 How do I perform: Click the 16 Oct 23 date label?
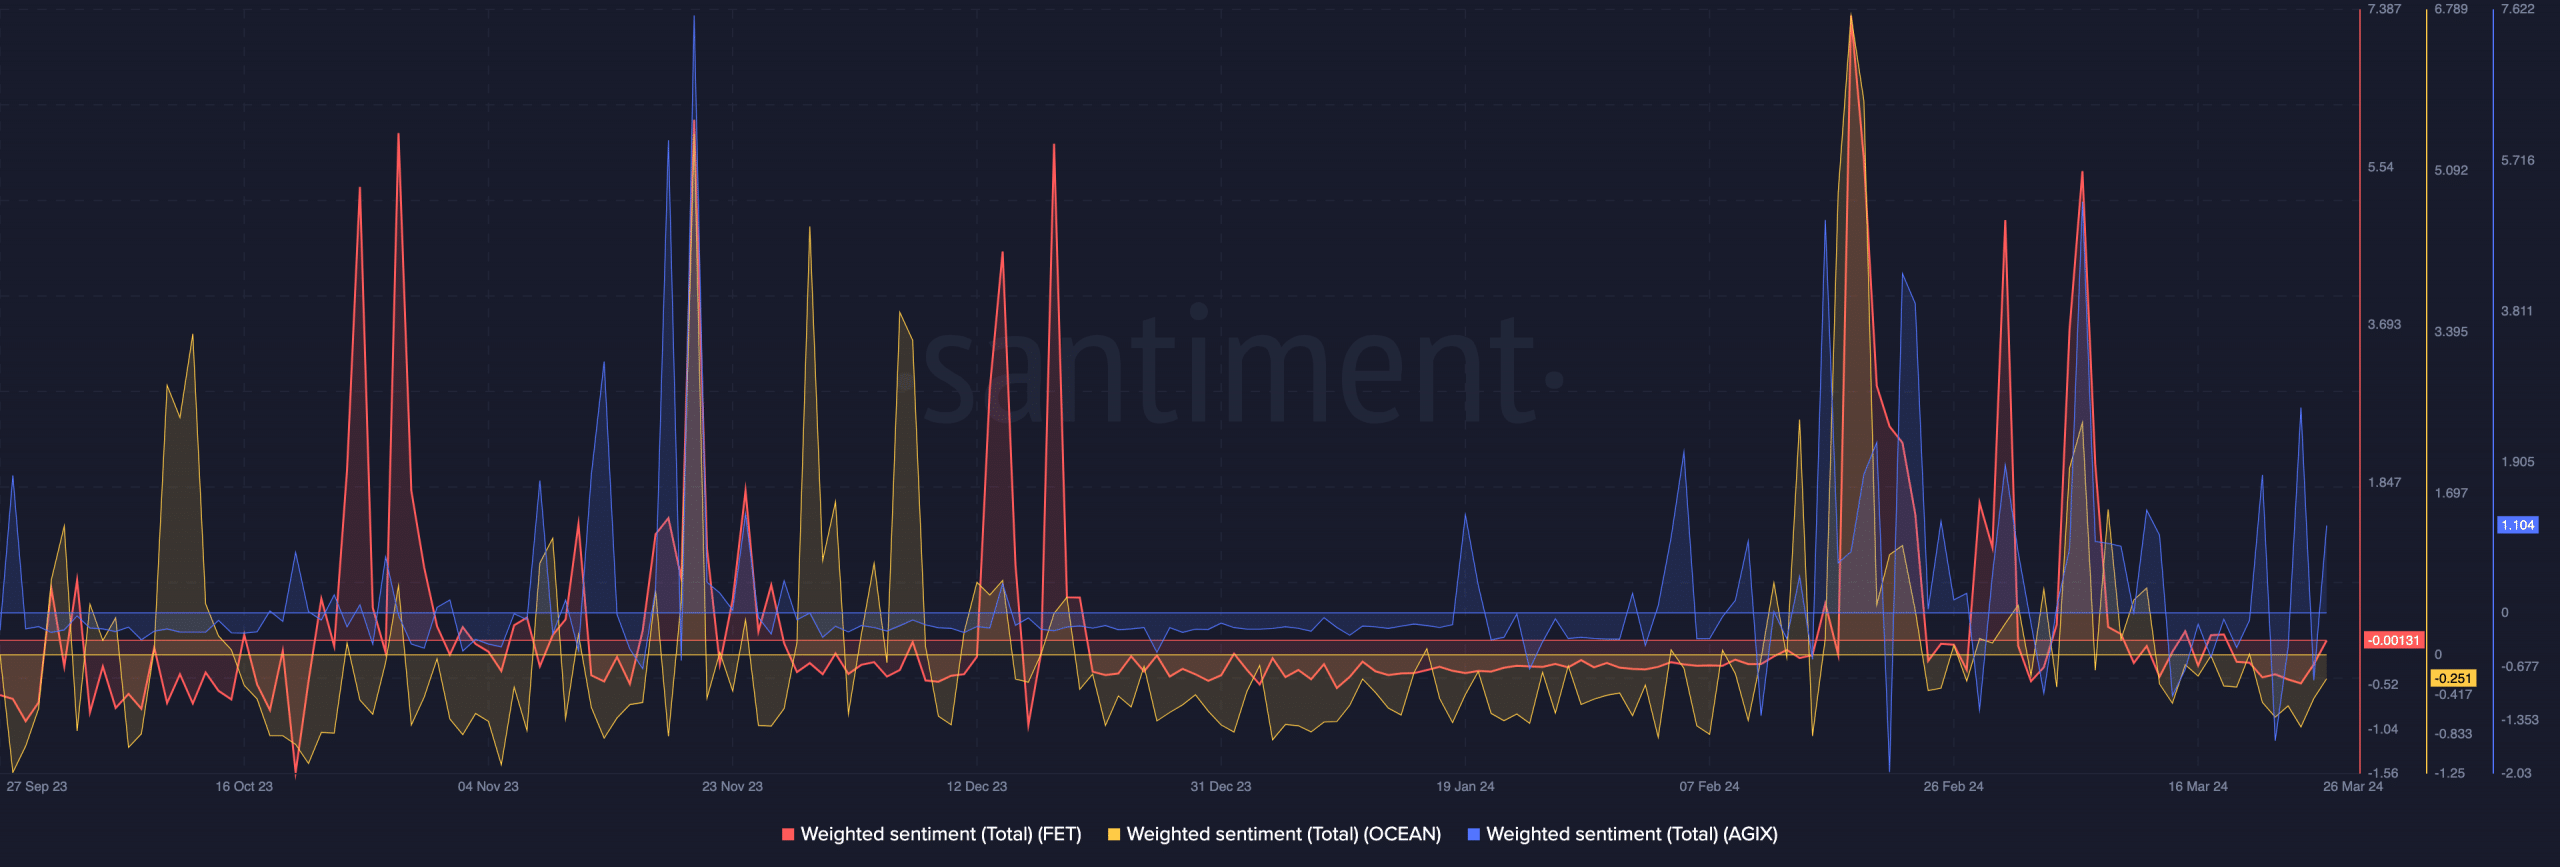point(244,786)
